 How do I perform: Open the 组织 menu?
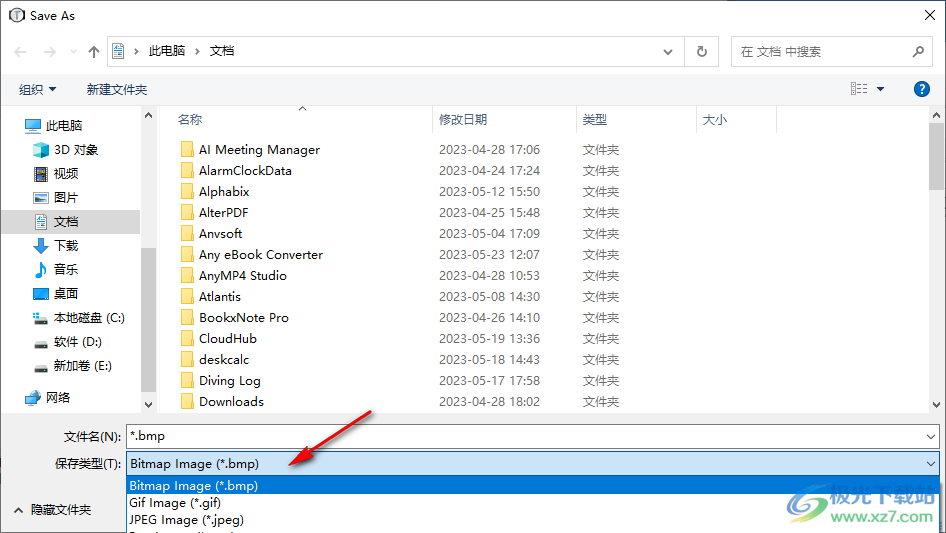[x=37, y=89]
